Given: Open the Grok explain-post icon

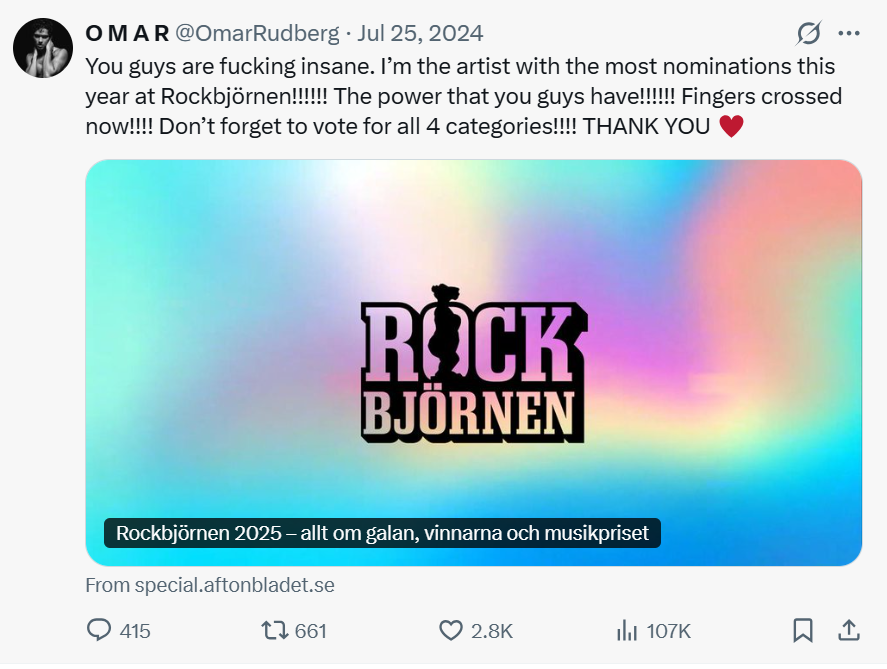Looking at the screenshot, I should 808,34.
